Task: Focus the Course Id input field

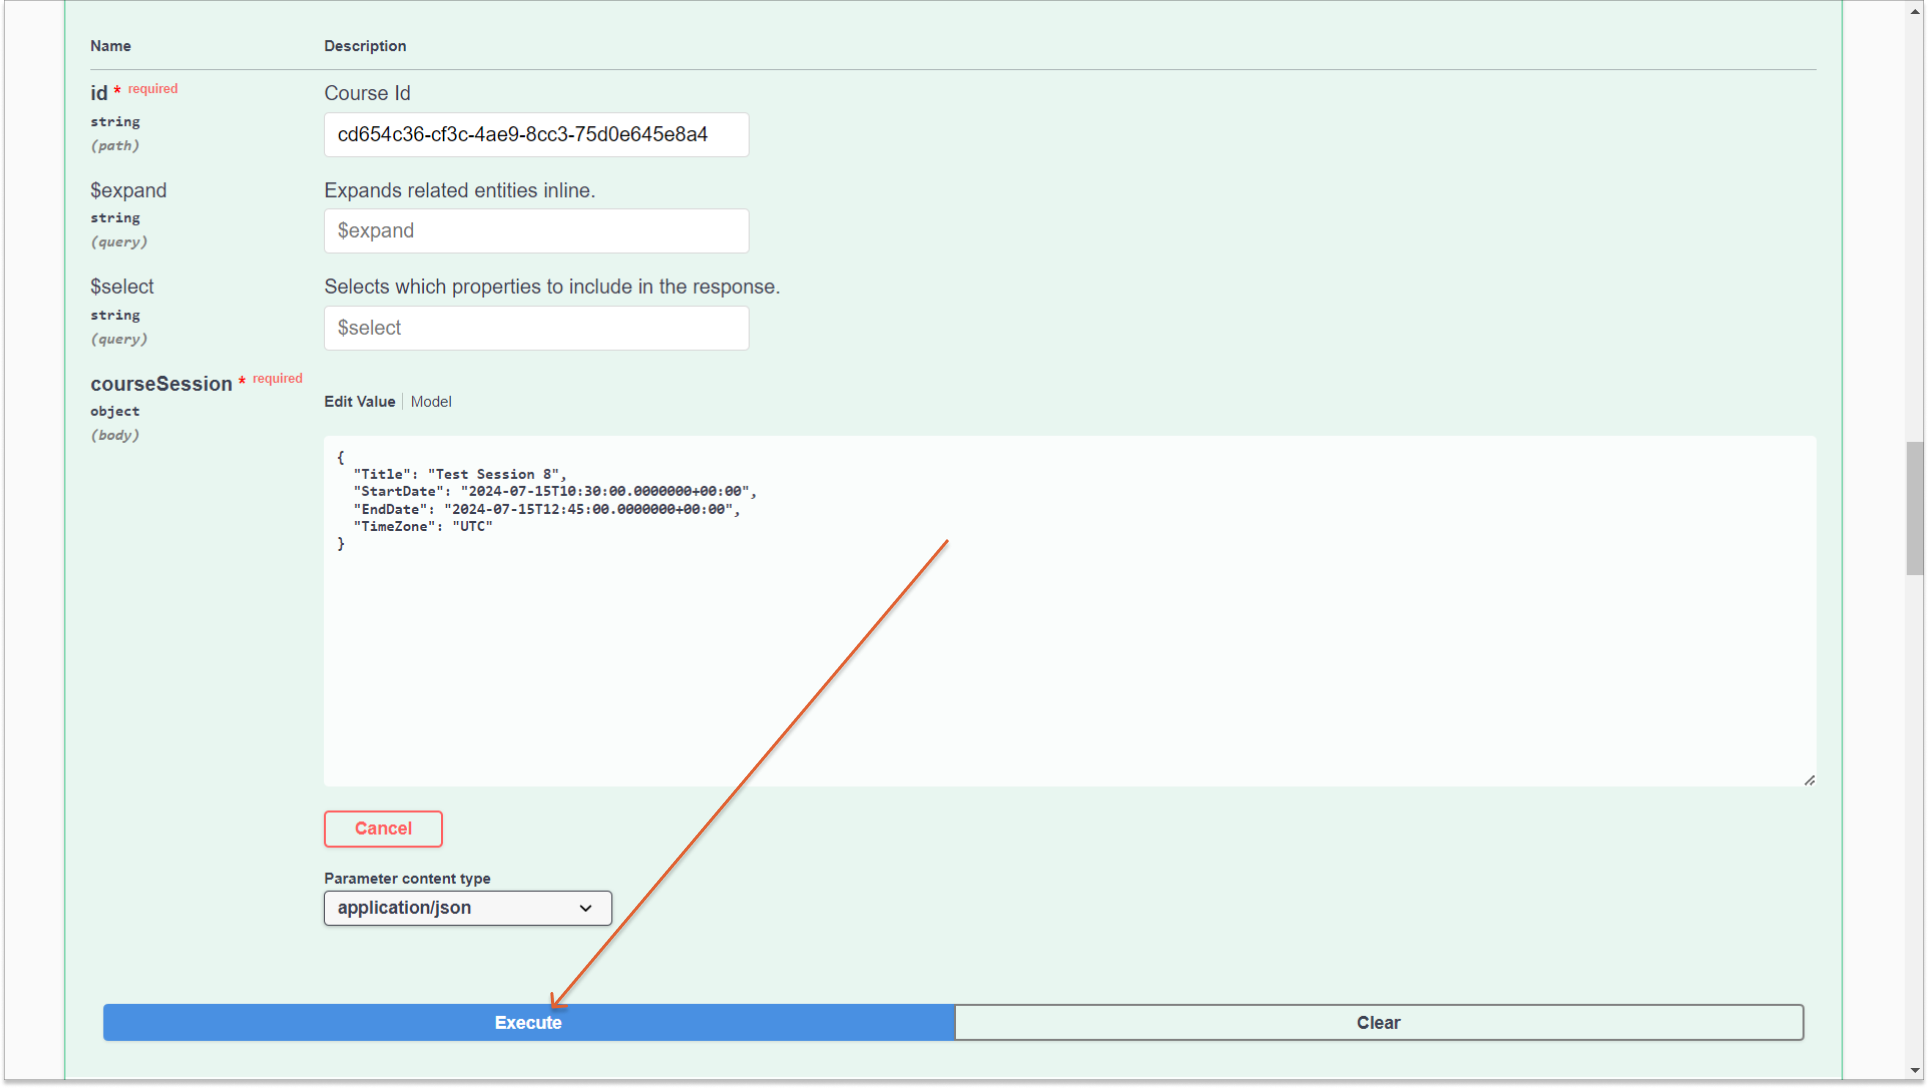Action: (x=536, y=135)
